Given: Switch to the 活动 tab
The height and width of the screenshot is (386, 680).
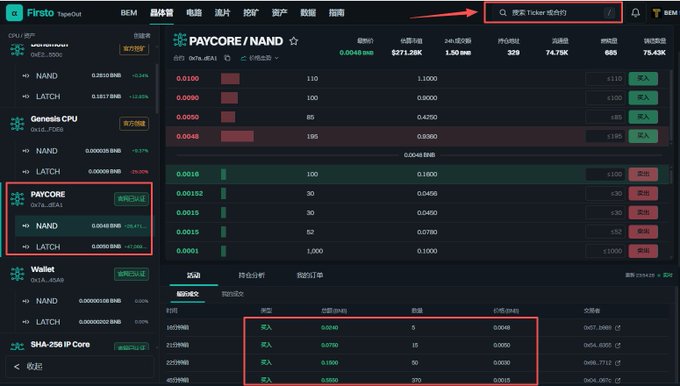Looking at the screenshot, I should (x=193, y=275).
